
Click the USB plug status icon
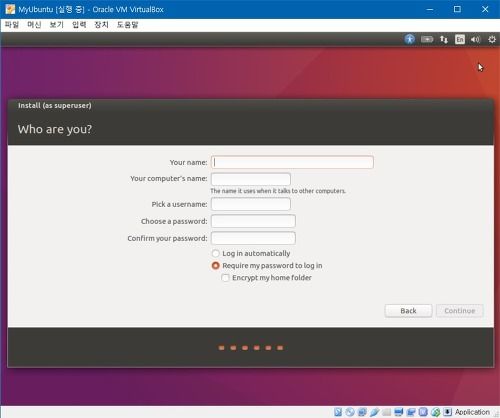point(375,412)
